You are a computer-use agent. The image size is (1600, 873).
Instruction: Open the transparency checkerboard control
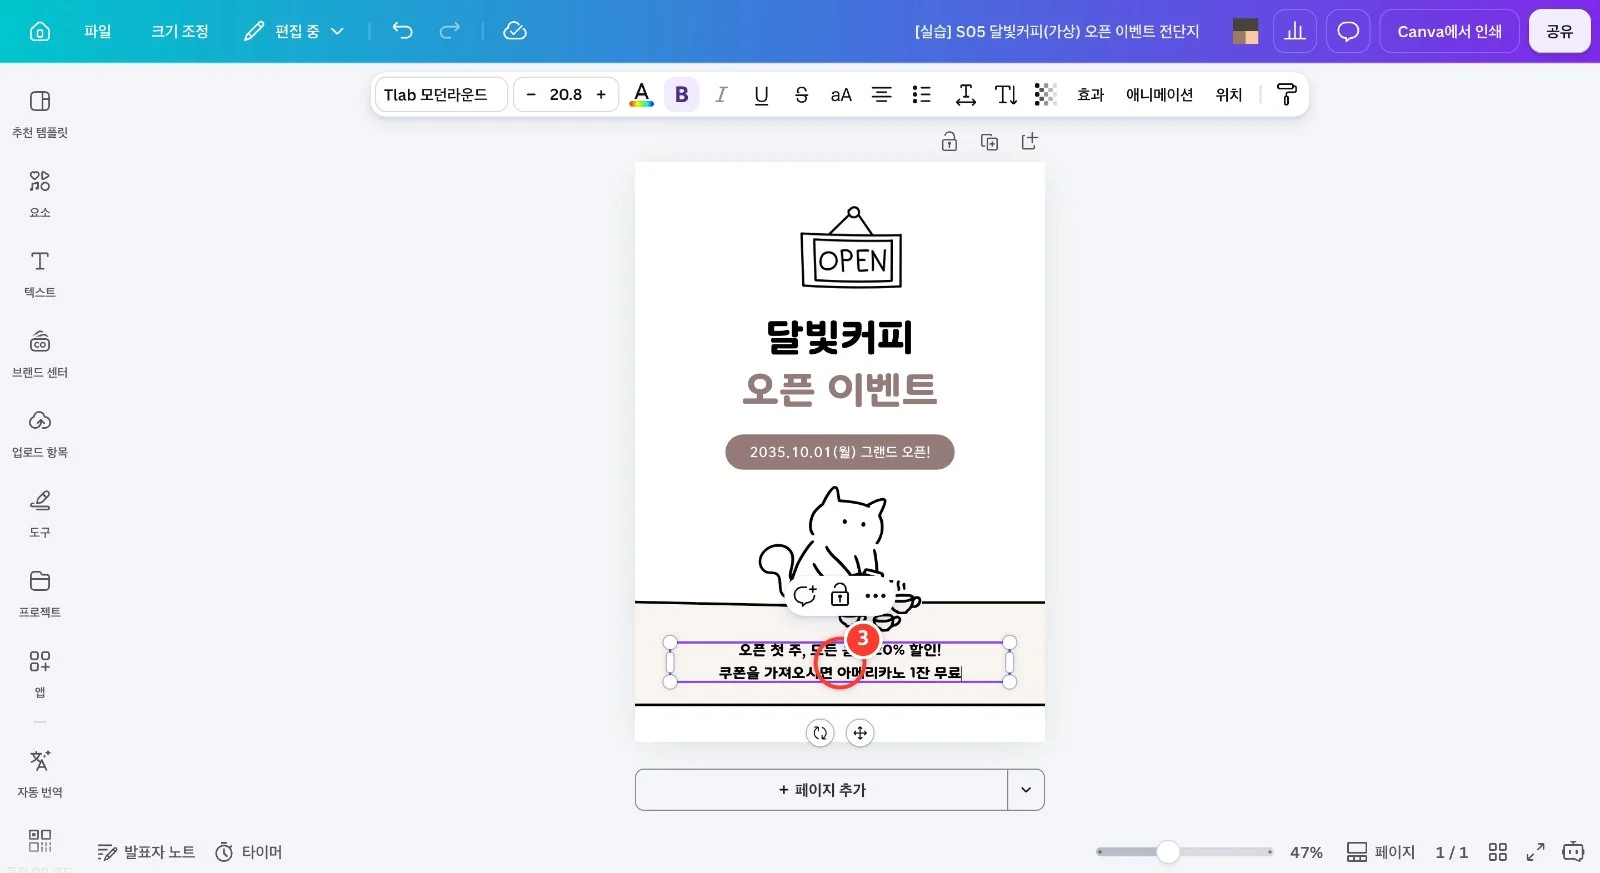click(x=1046, y=94)
